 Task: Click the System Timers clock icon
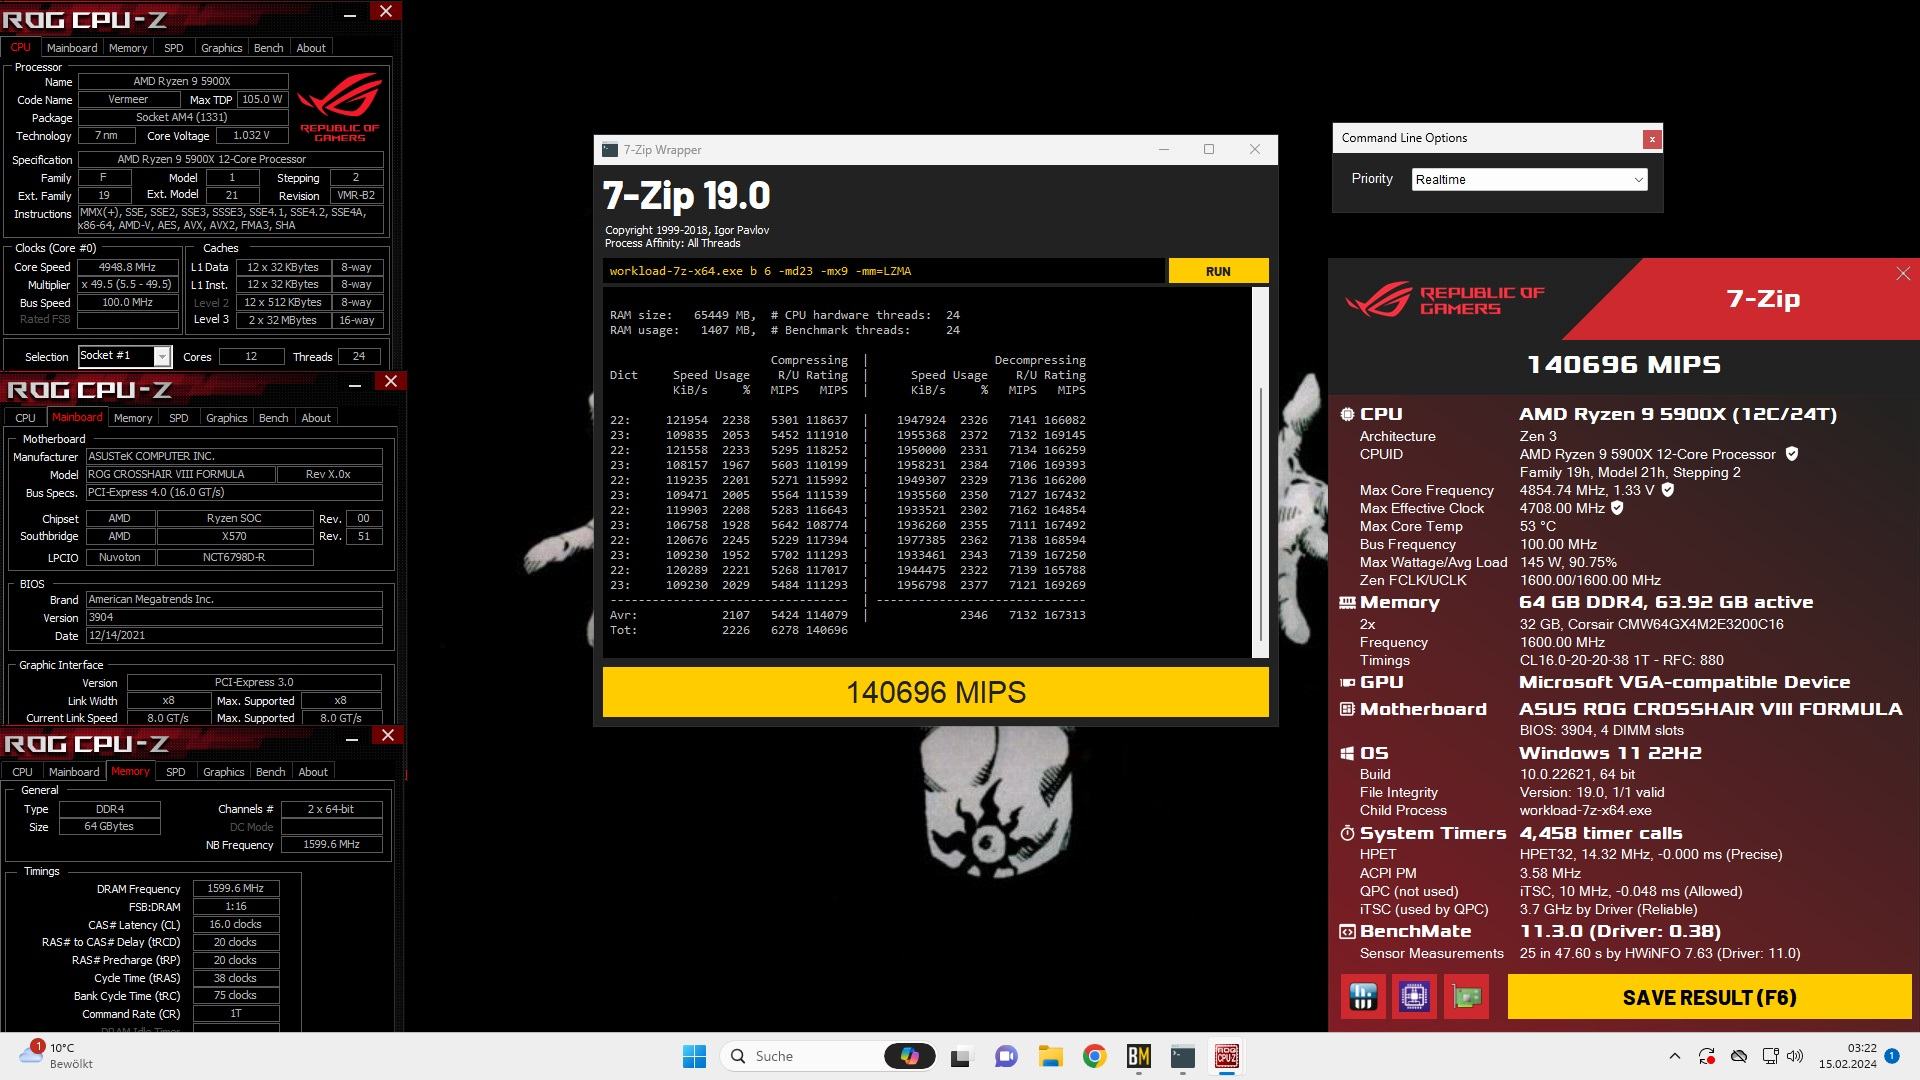(1347, 833)
